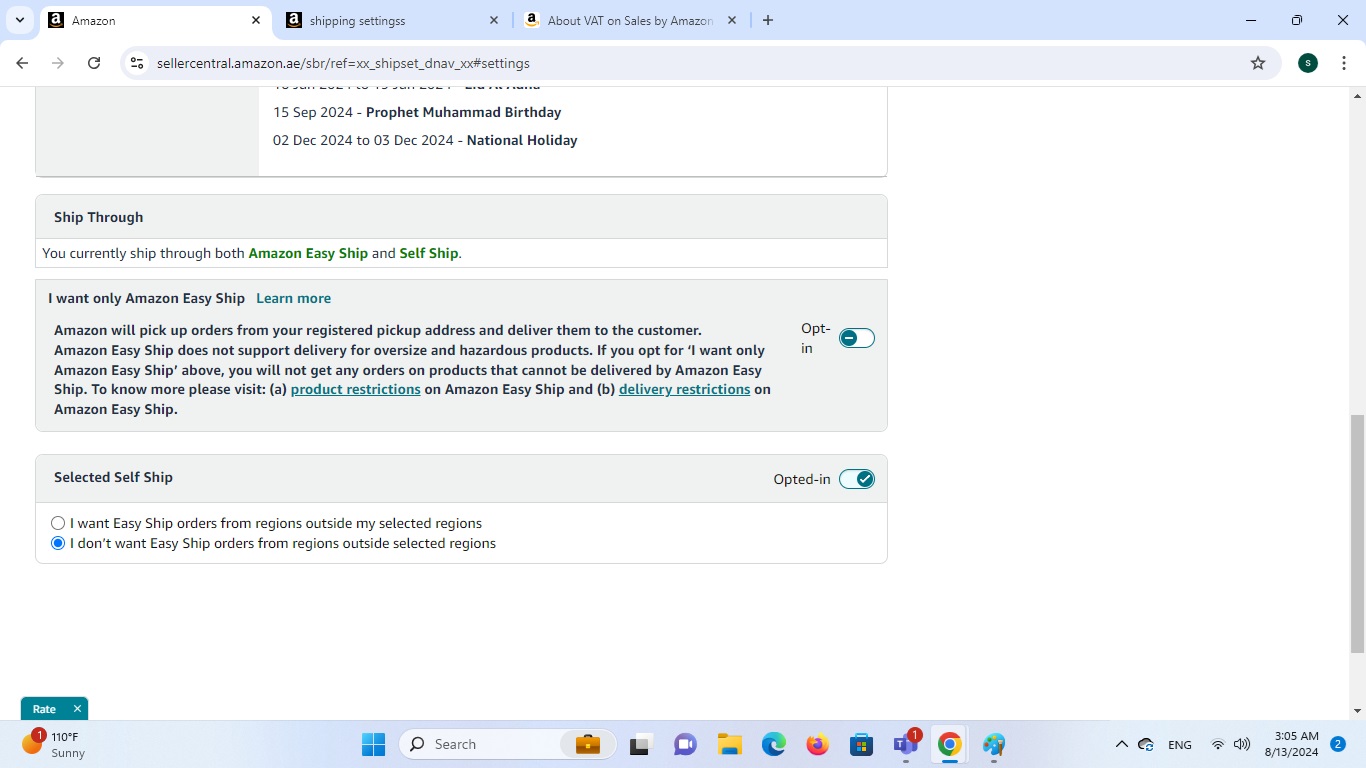The height and width of the screenshot is (768, 1366).
Task: Reload the current page
Action: point(94,63)
